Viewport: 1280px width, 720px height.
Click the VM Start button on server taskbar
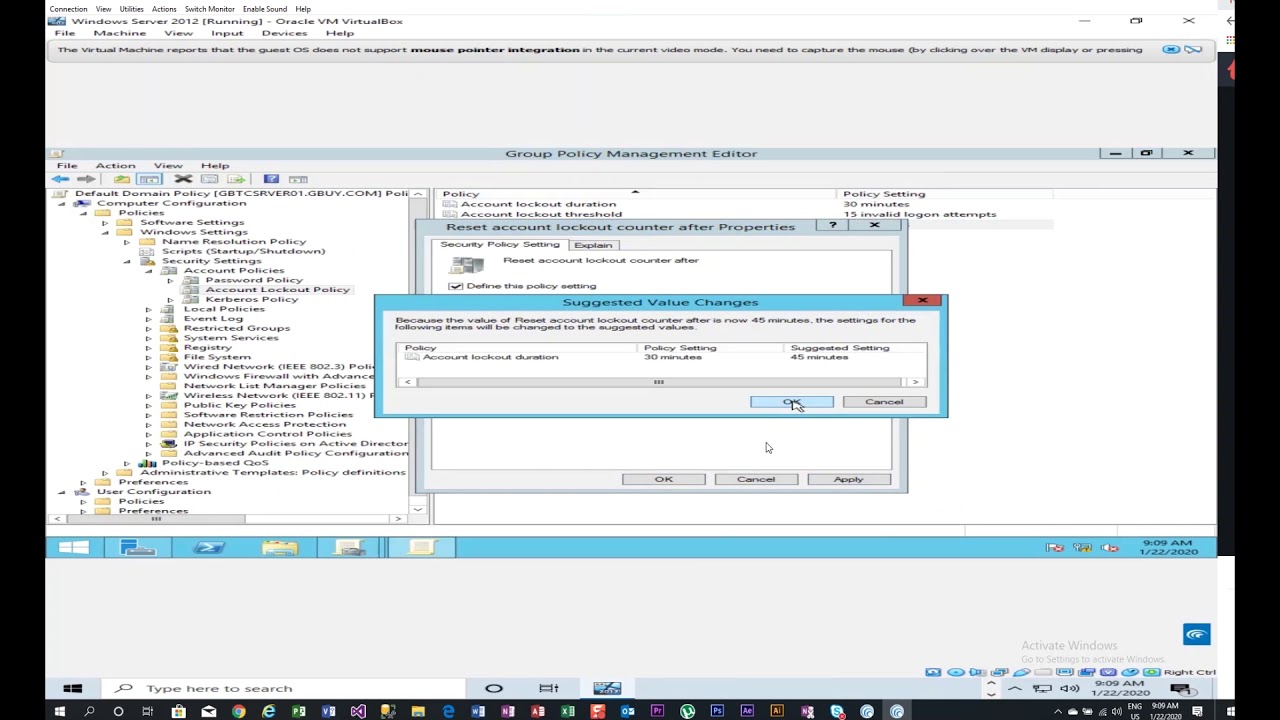(x=73, y=547)
